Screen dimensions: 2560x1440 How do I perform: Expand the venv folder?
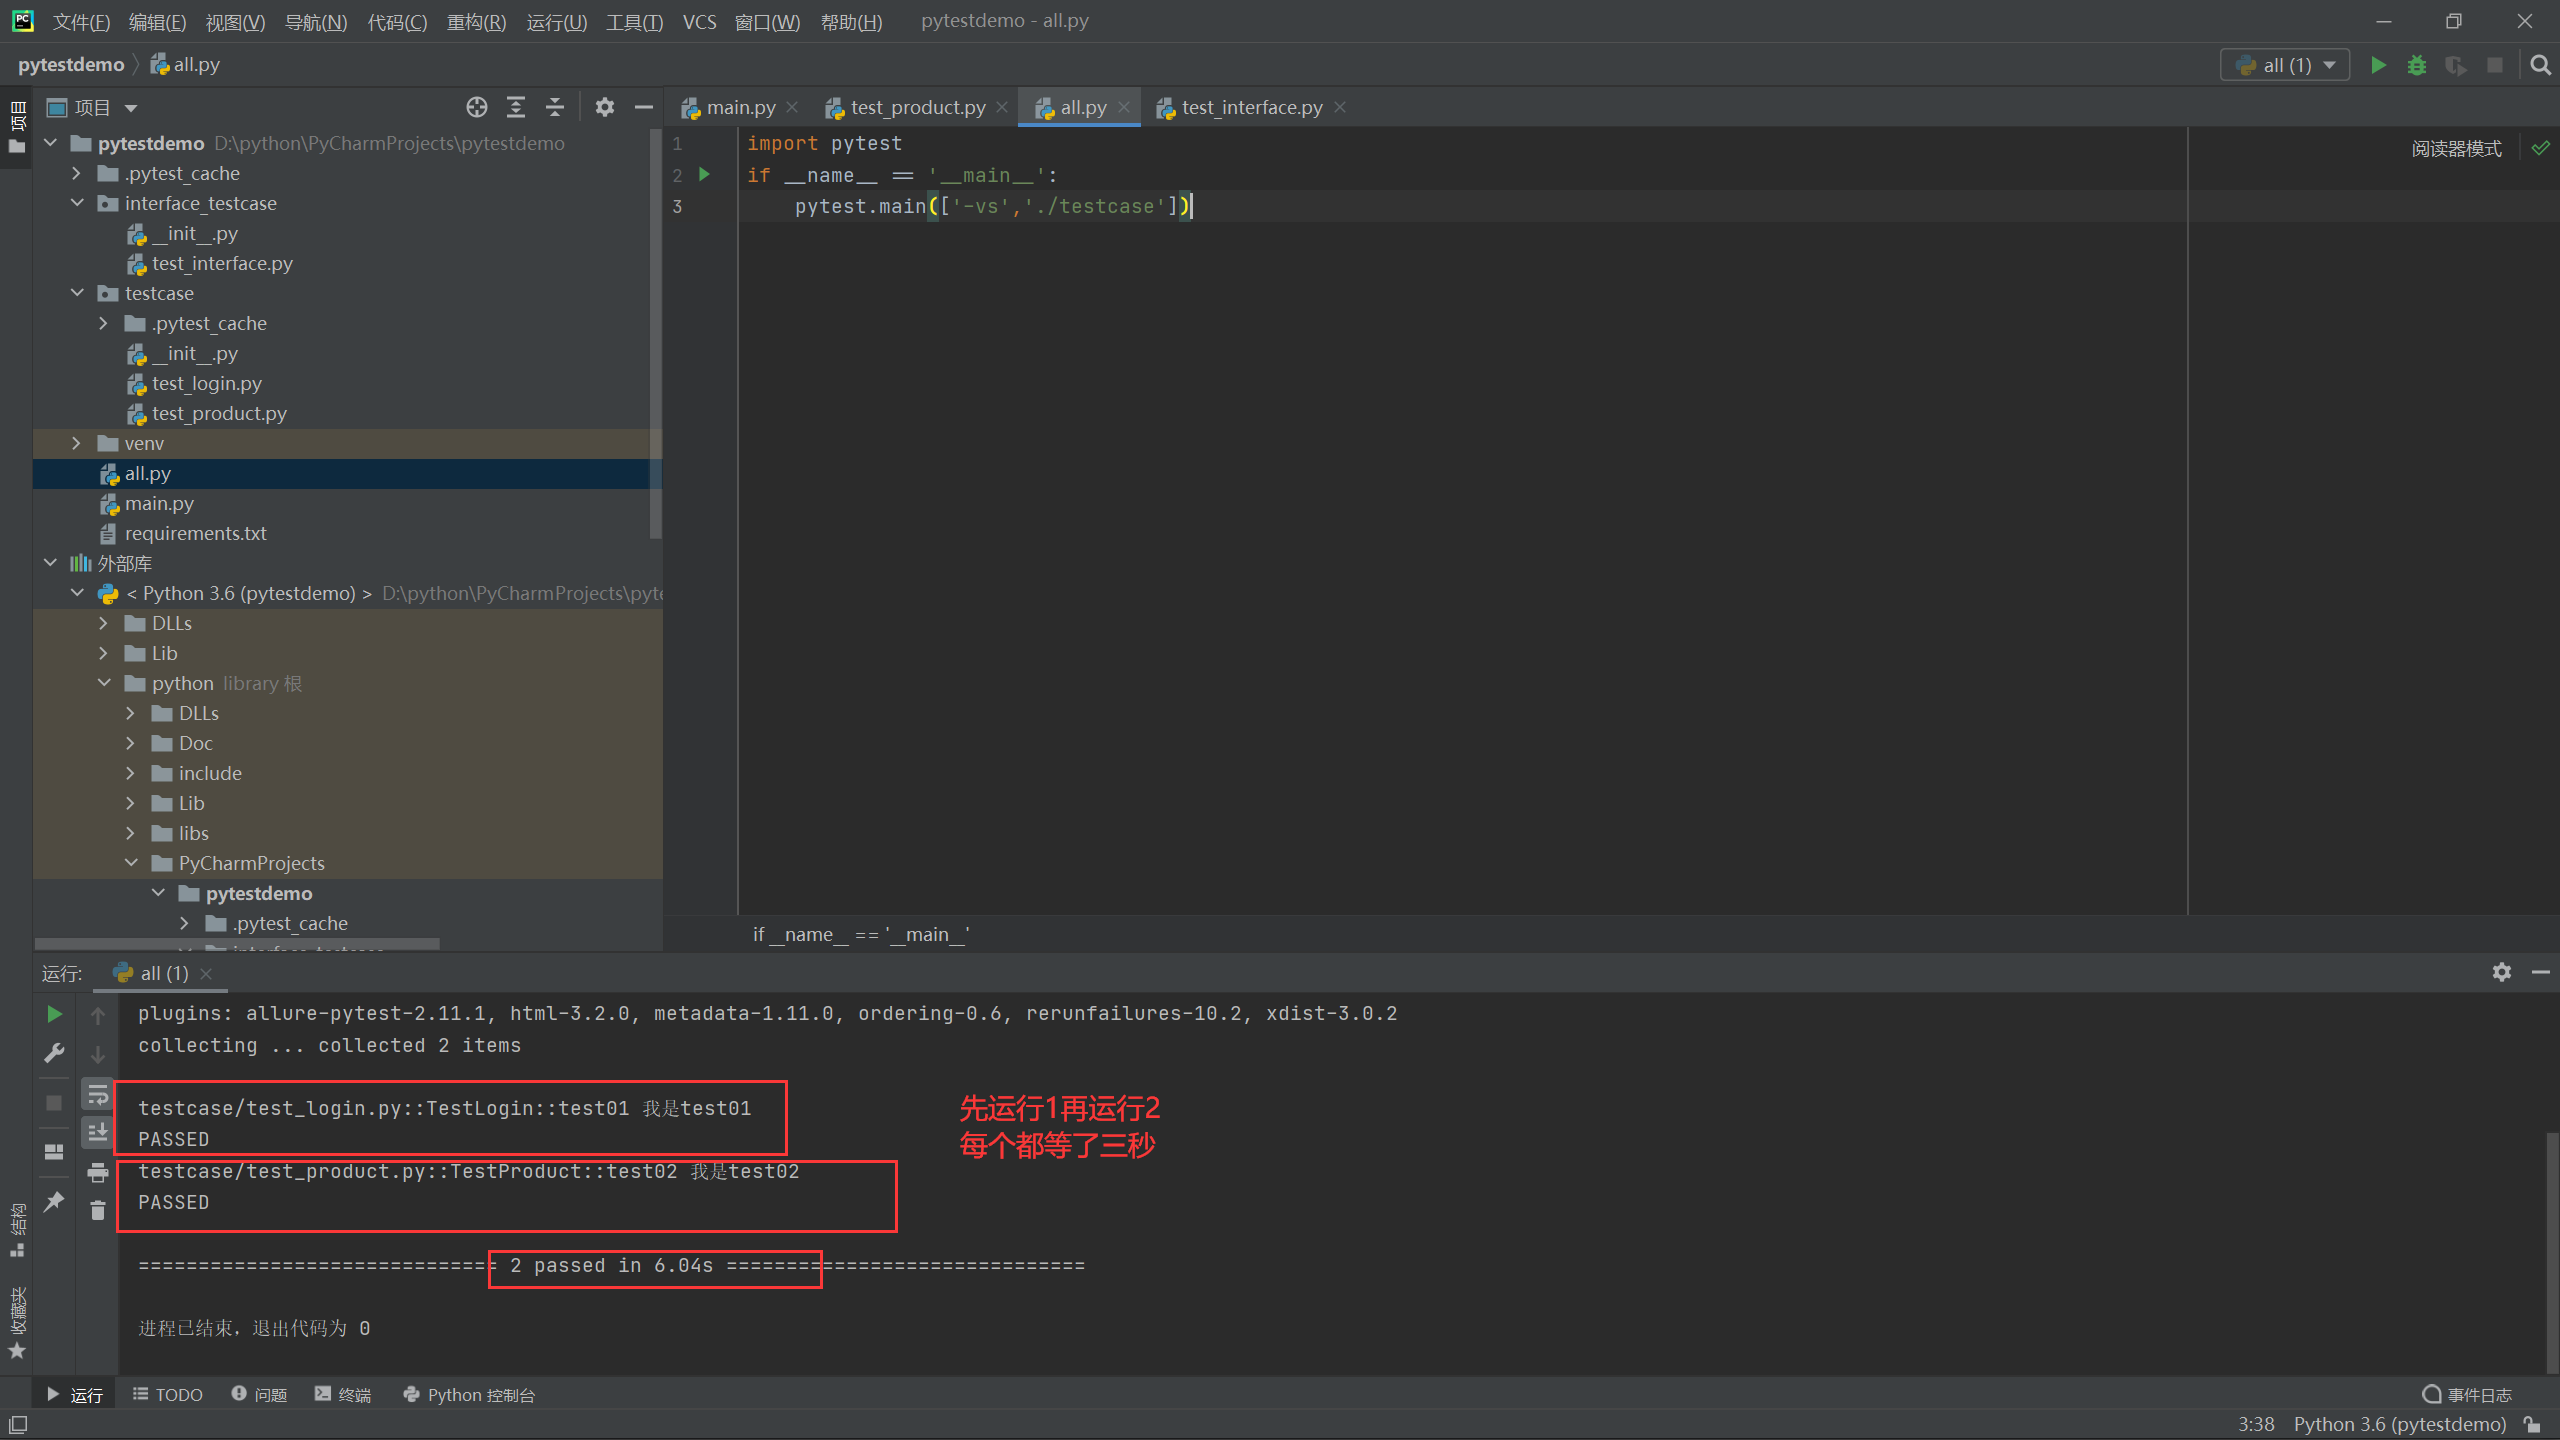77,443
